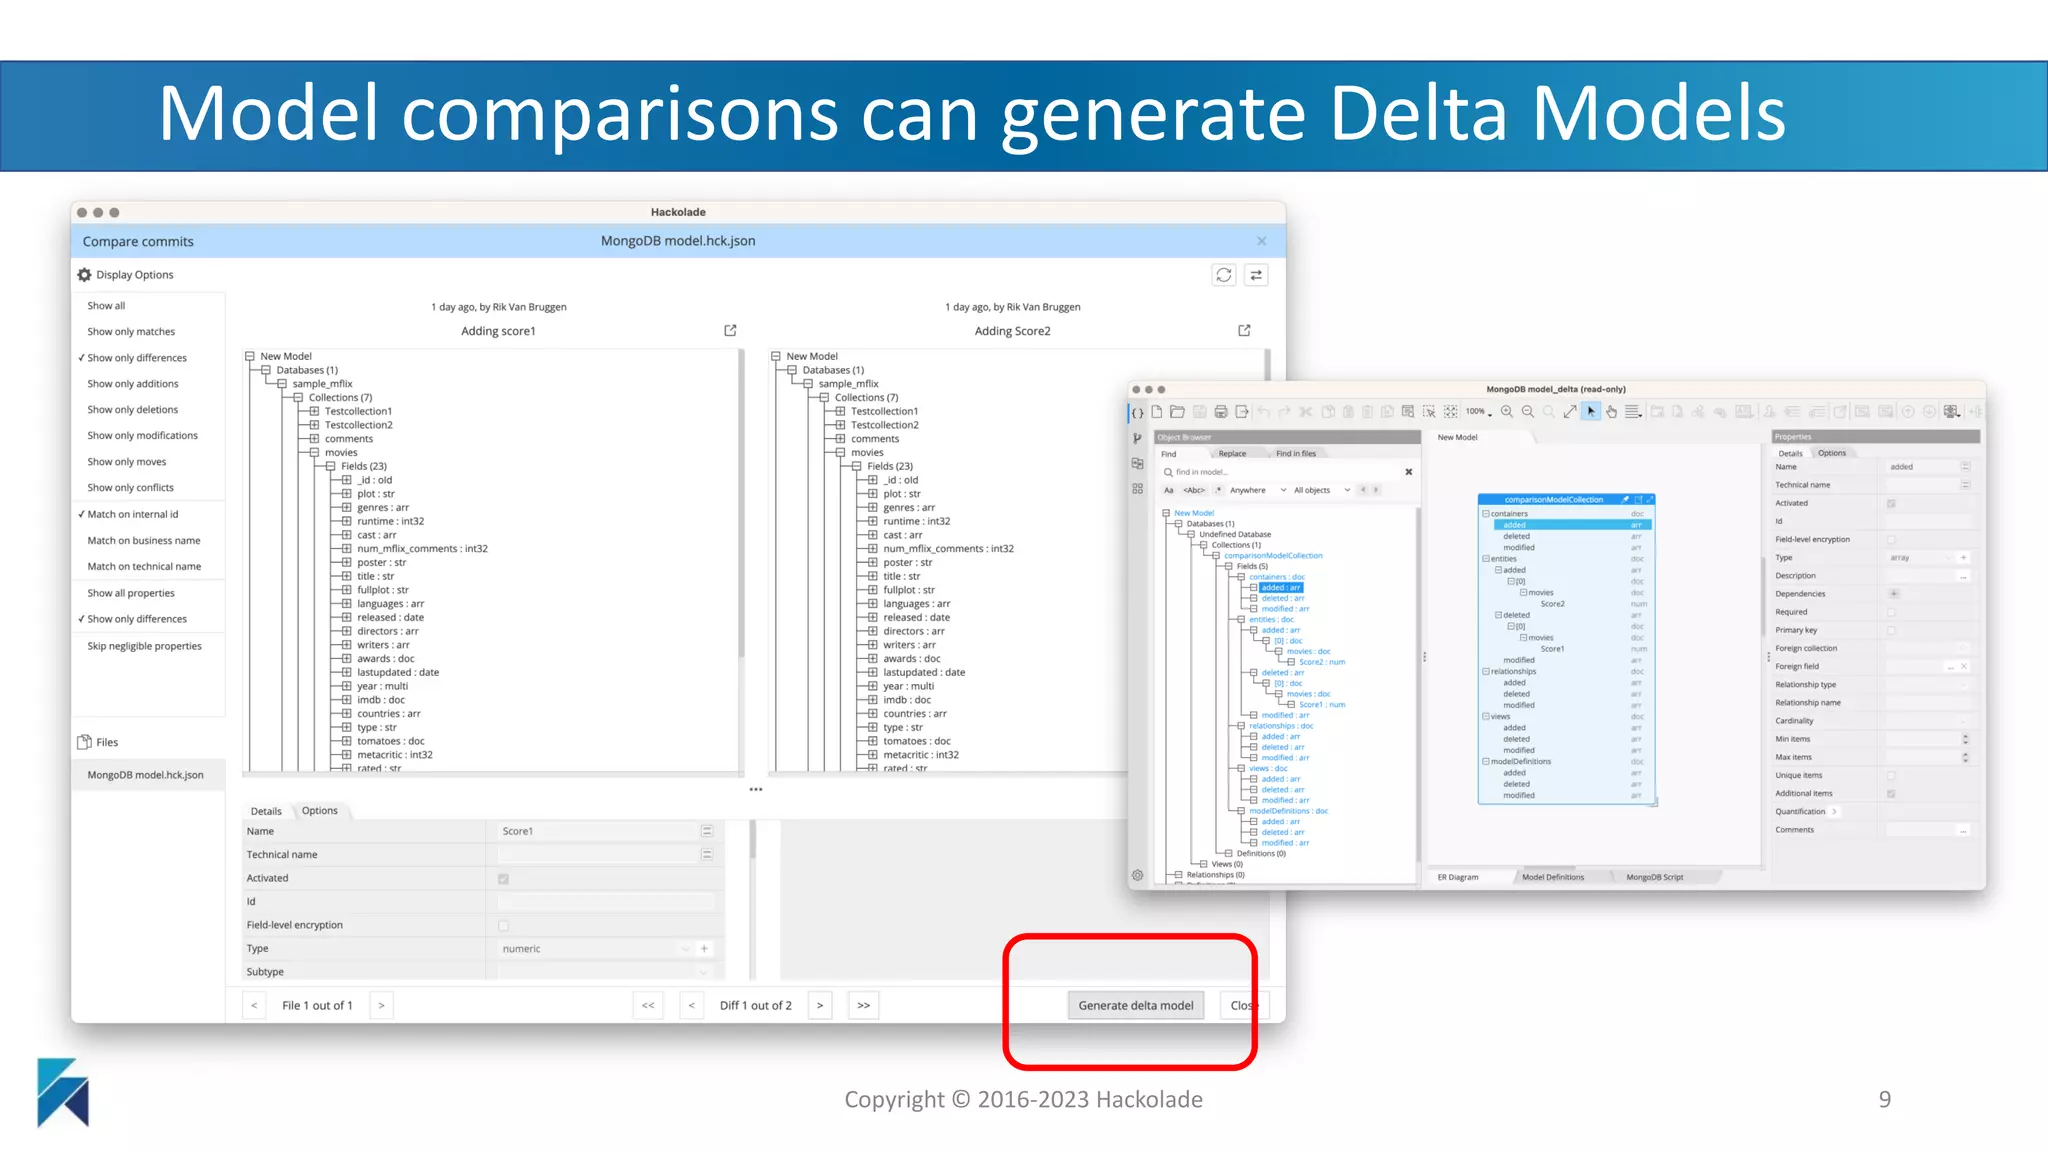The width and height of the screenshot is (2048, 1152).
Task: Toggle Field-level encryption checkbox in Compare commits details
Action: tap(503, 926)
